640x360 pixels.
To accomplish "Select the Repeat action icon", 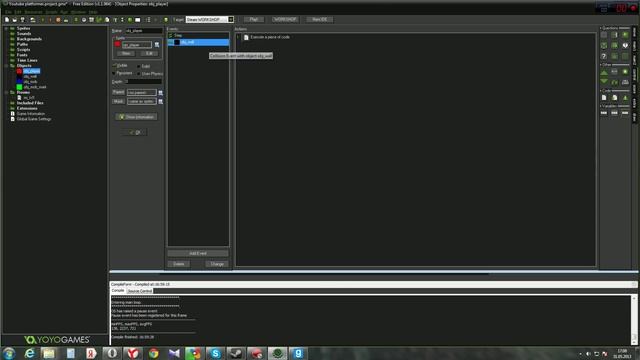I will point(615,82).
